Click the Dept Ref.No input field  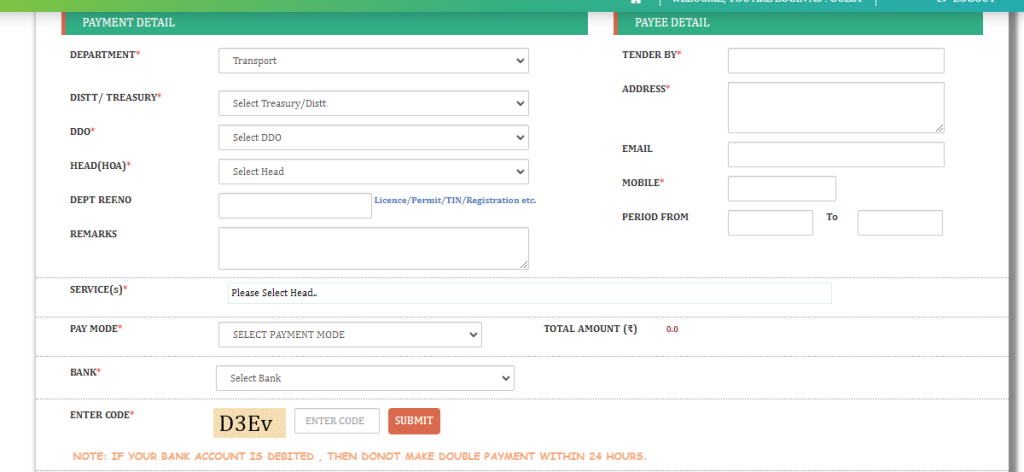(295, 205)
